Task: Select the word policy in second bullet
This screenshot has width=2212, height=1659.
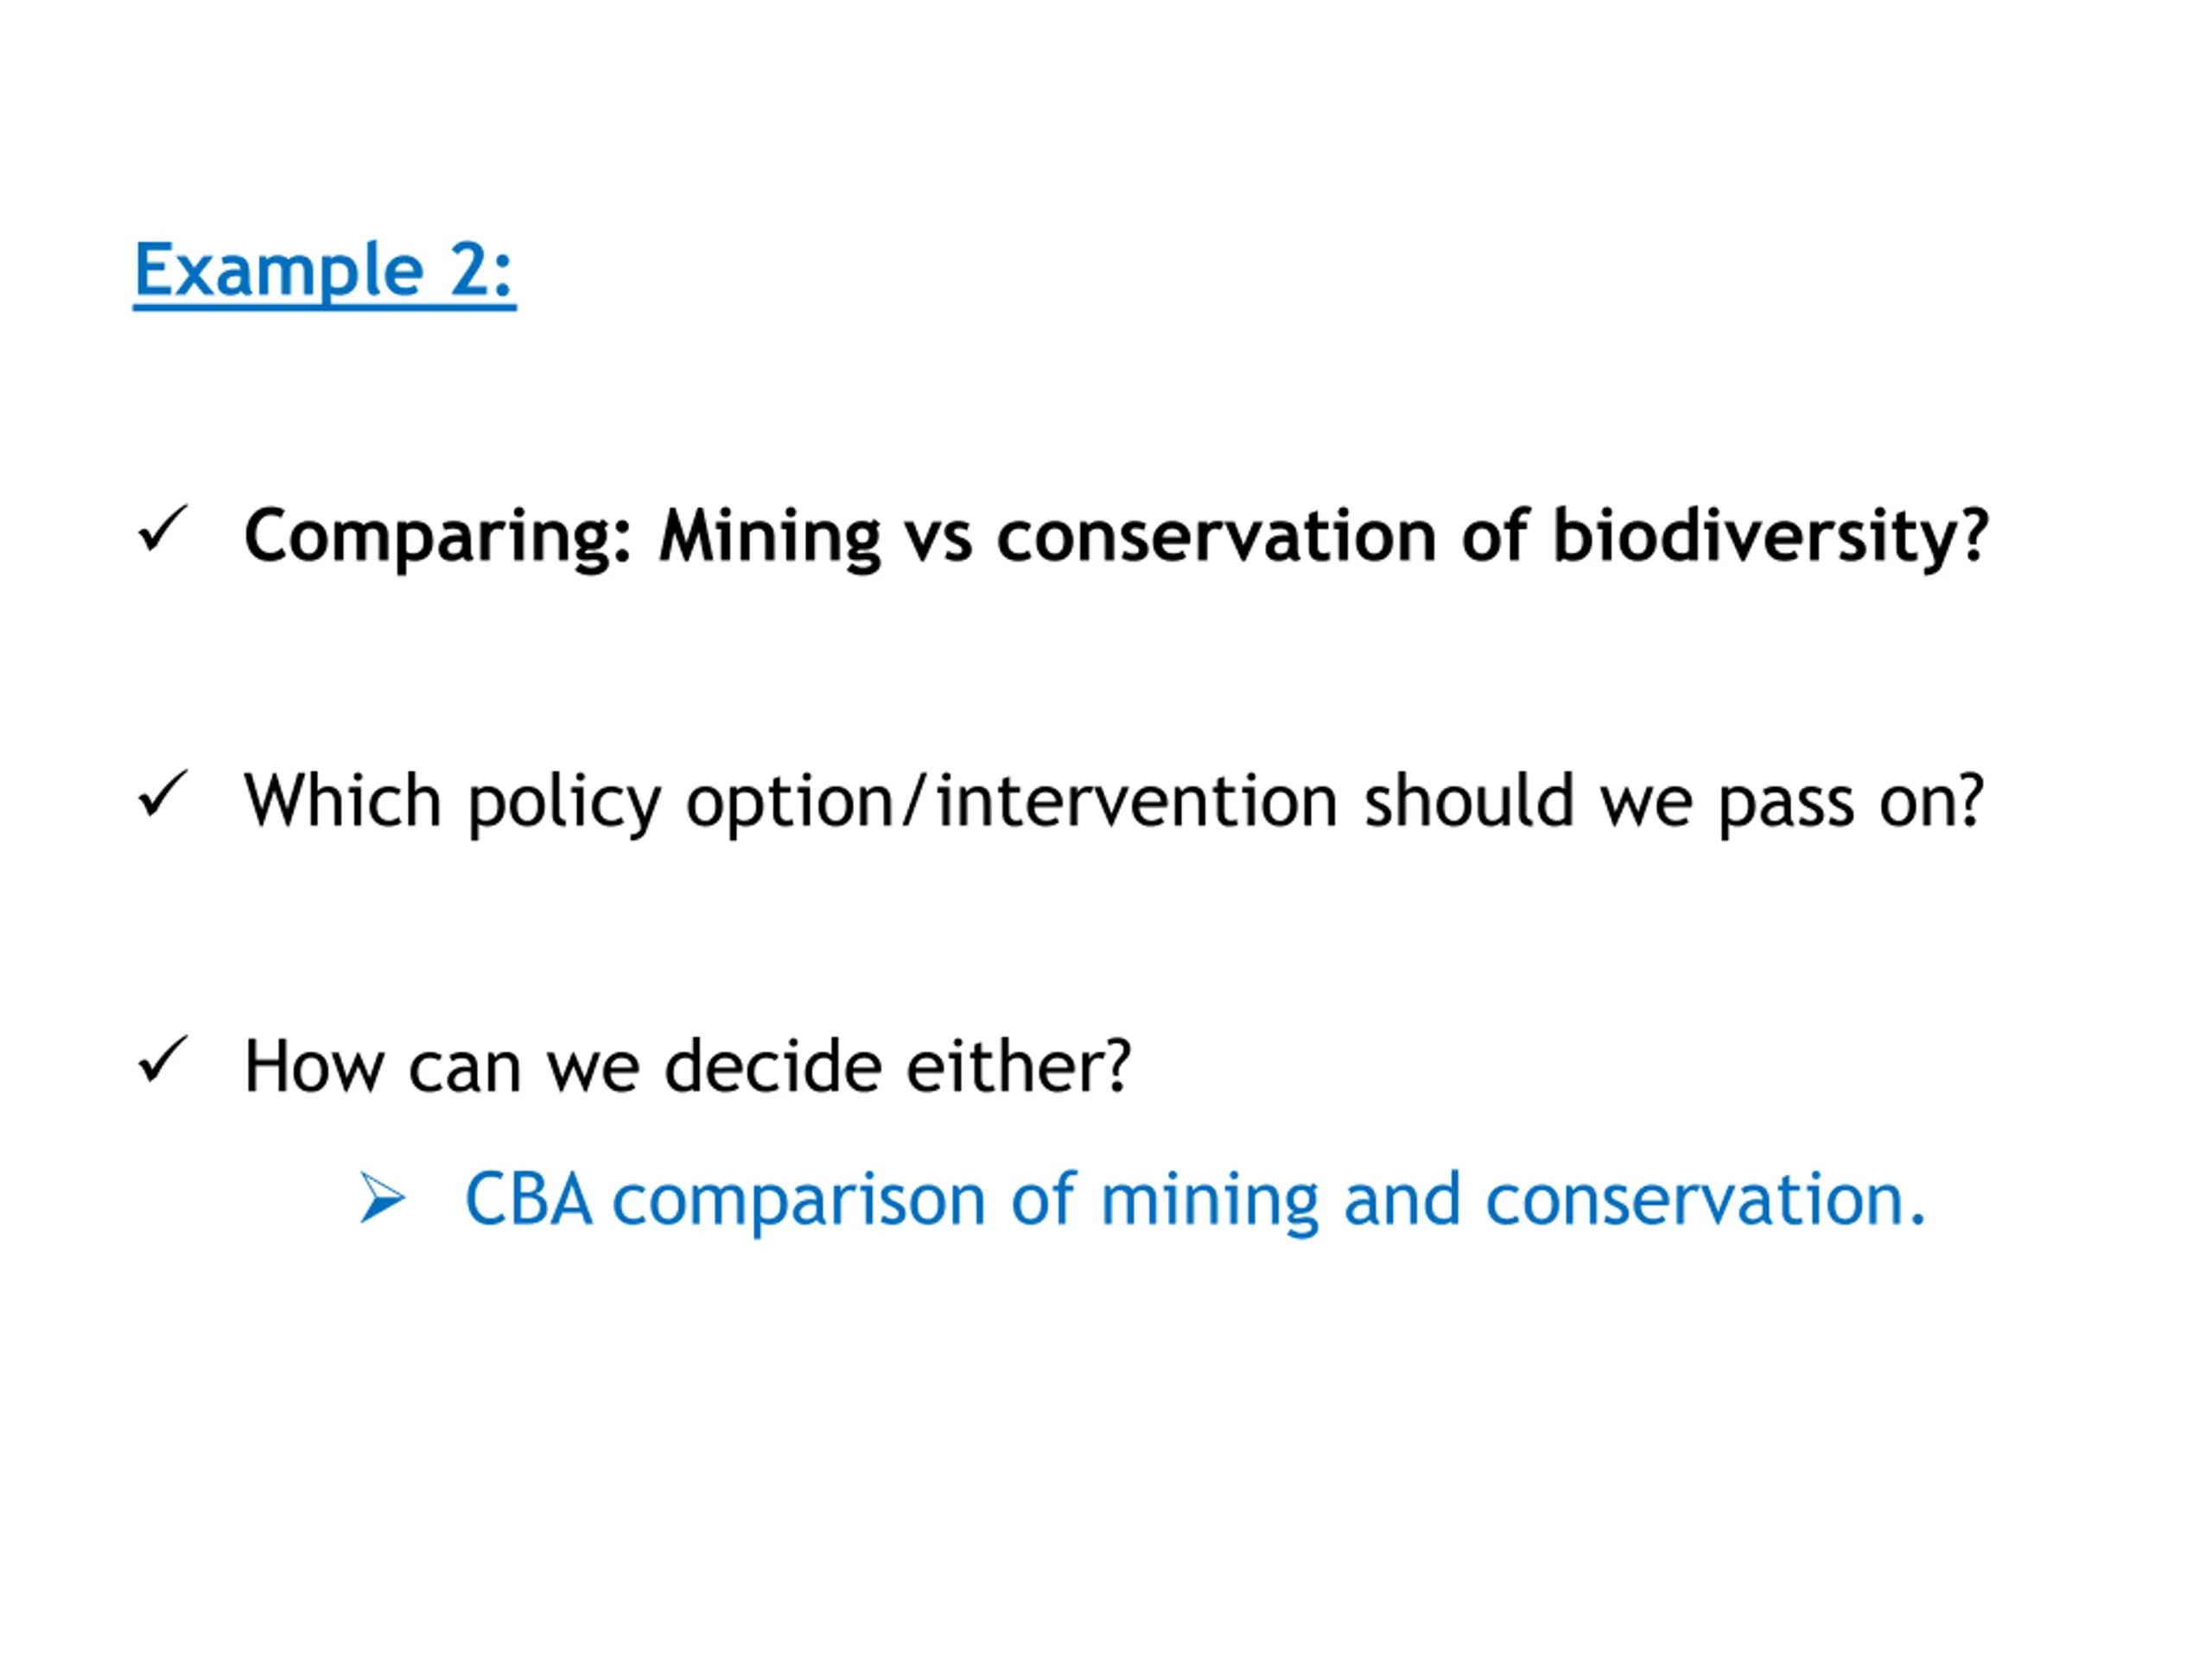Action: (564, 802)
